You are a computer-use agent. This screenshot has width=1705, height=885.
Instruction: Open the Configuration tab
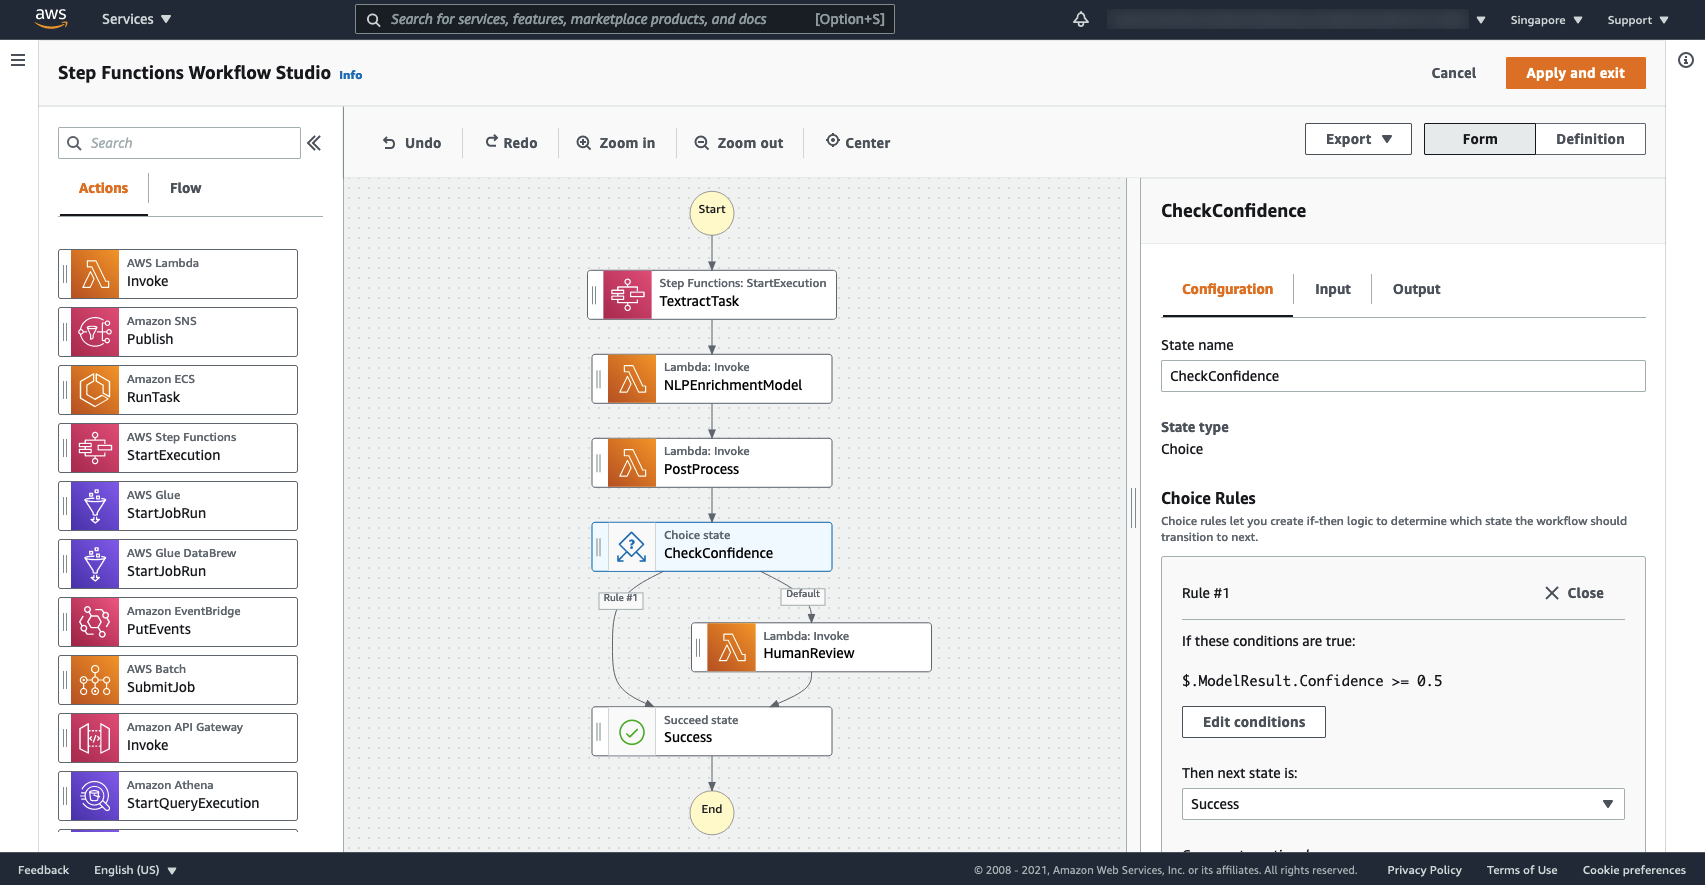[1227, 289]
